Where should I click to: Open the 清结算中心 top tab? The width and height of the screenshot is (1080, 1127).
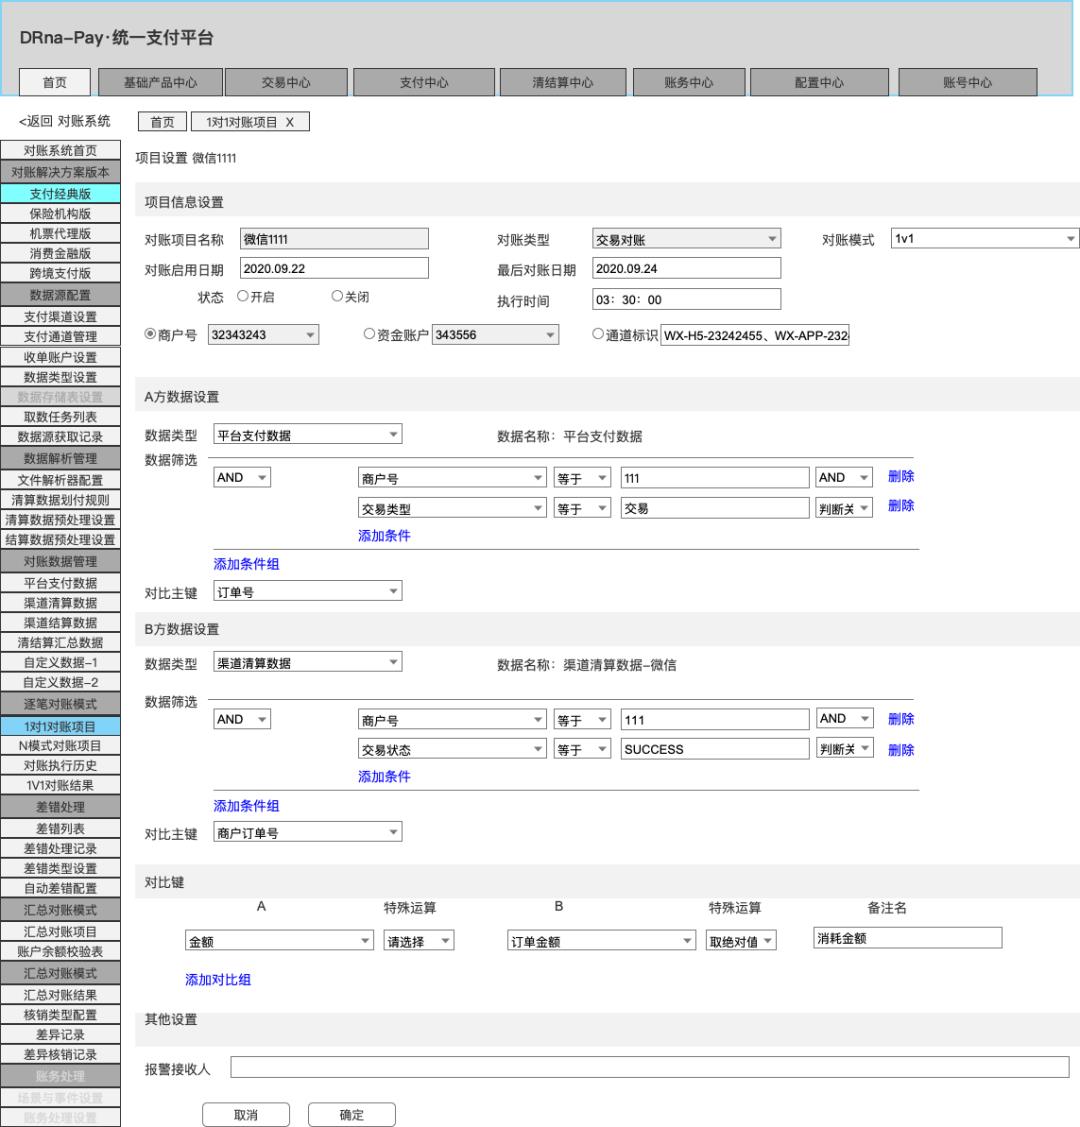[x=563, y=83]
